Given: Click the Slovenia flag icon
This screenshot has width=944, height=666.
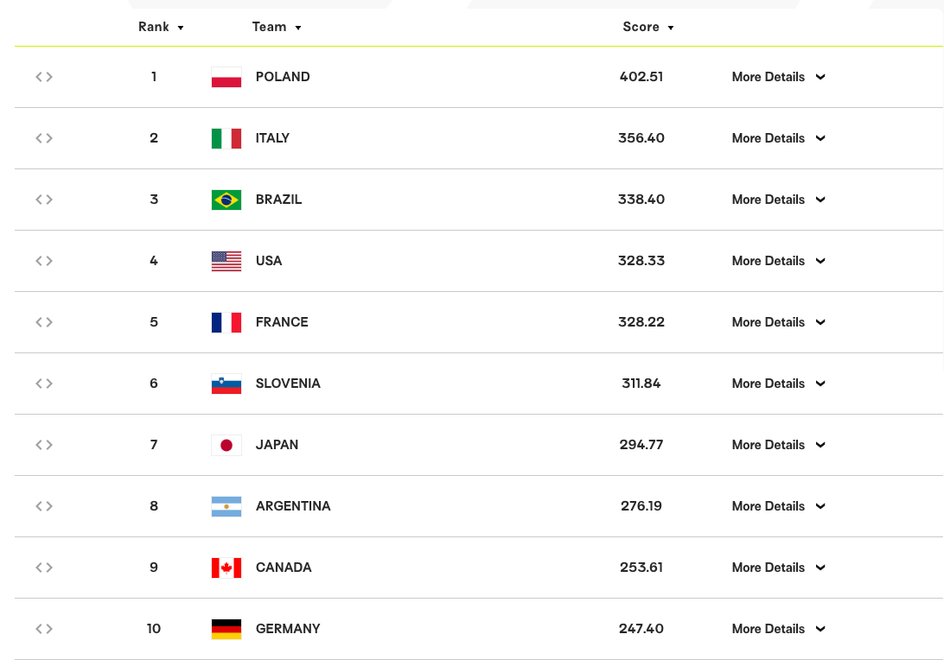Looking at the screenshot, I should pyautogui.click(x=226, y=384).
